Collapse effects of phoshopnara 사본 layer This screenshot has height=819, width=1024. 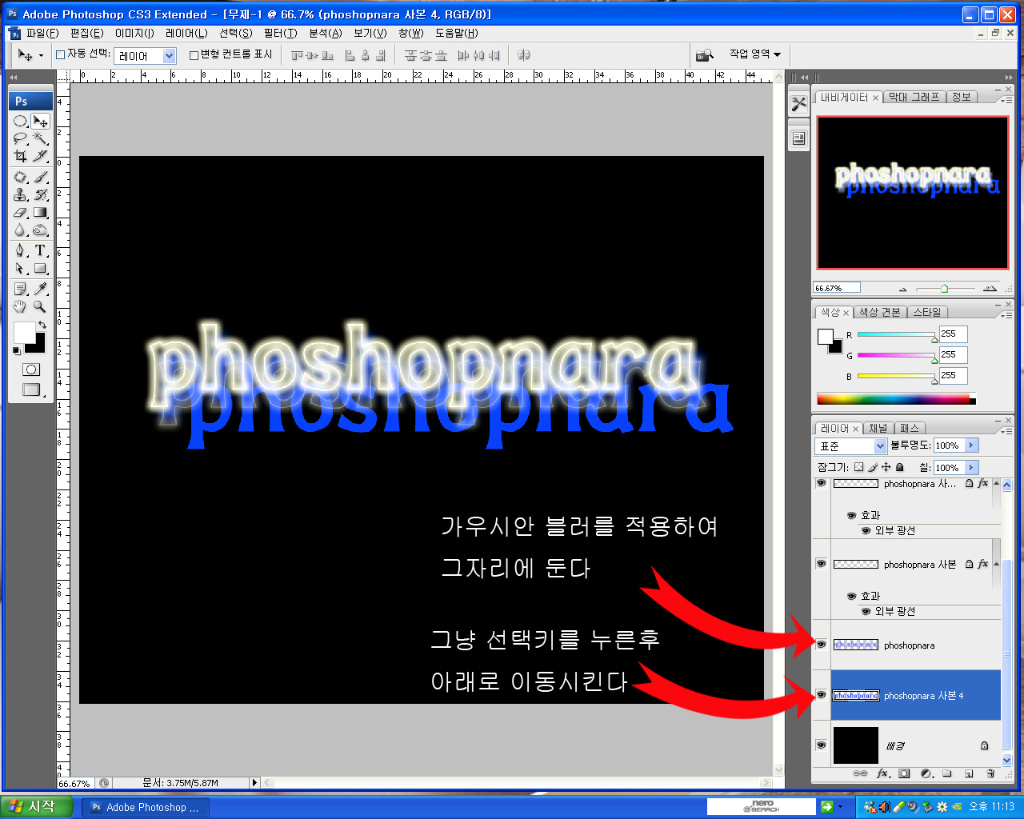(x=997, y=564)
